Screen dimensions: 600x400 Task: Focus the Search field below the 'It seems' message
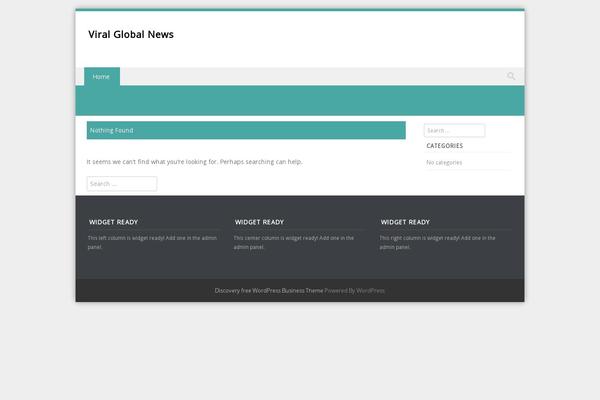coord(122,184)
